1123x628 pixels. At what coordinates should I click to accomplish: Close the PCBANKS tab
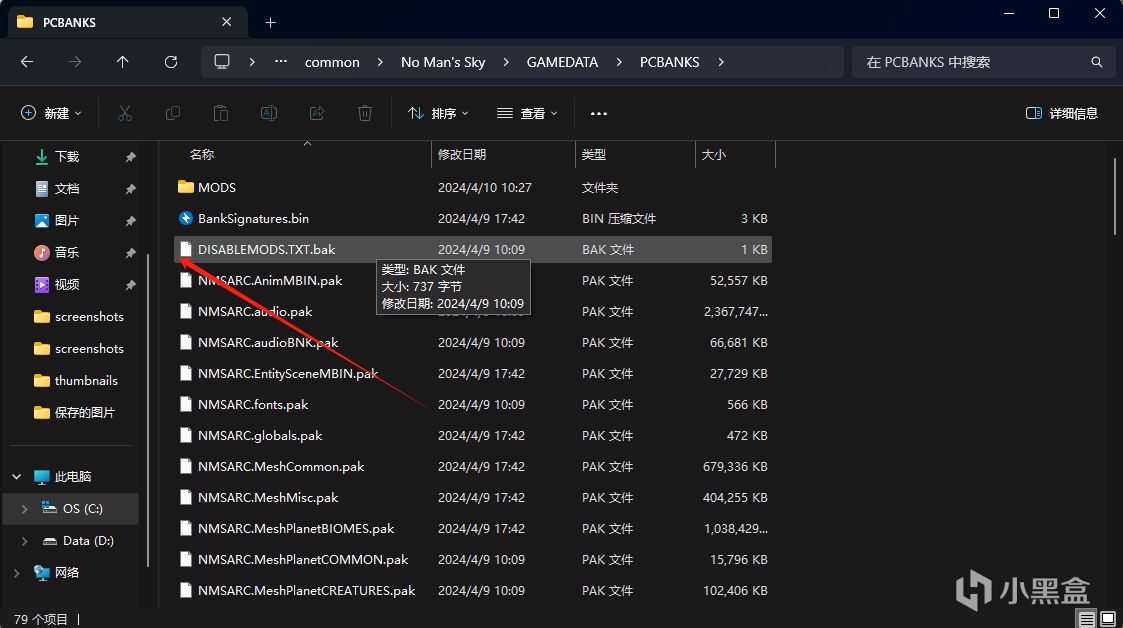pos(226,22)
